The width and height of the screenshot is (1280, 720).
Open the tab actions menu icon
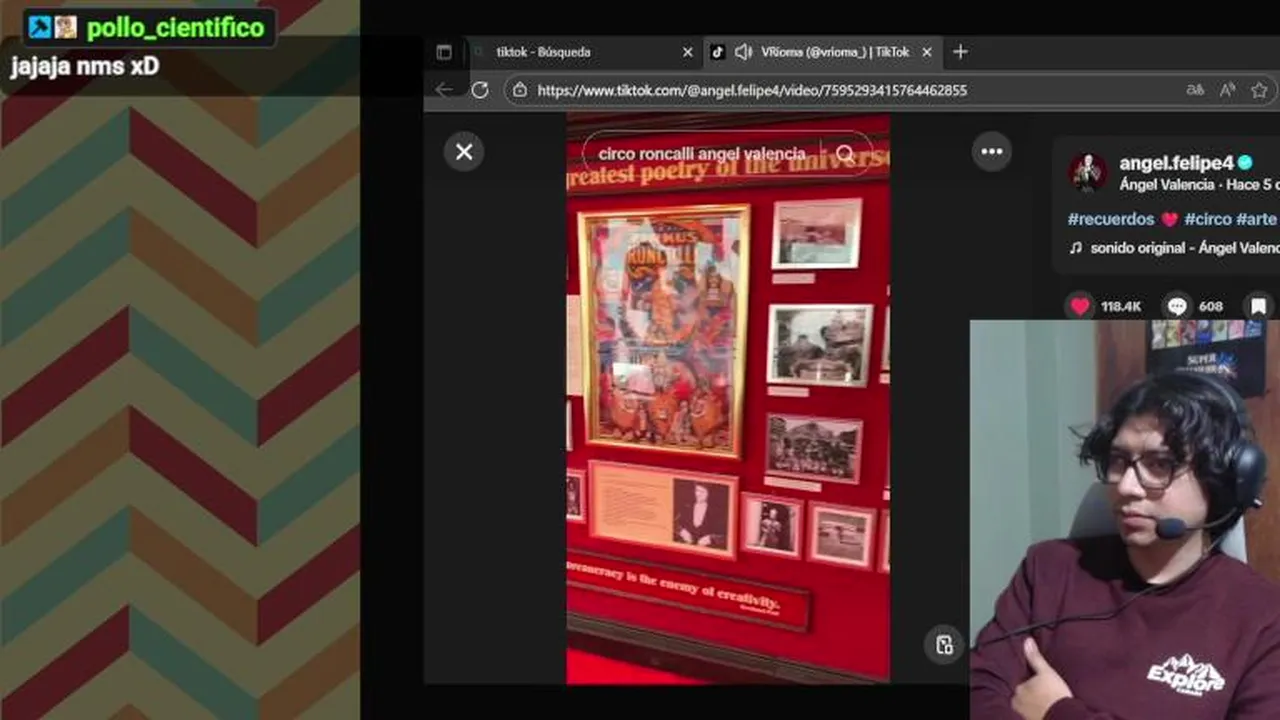pyautogui.click(x=444, y=52)
